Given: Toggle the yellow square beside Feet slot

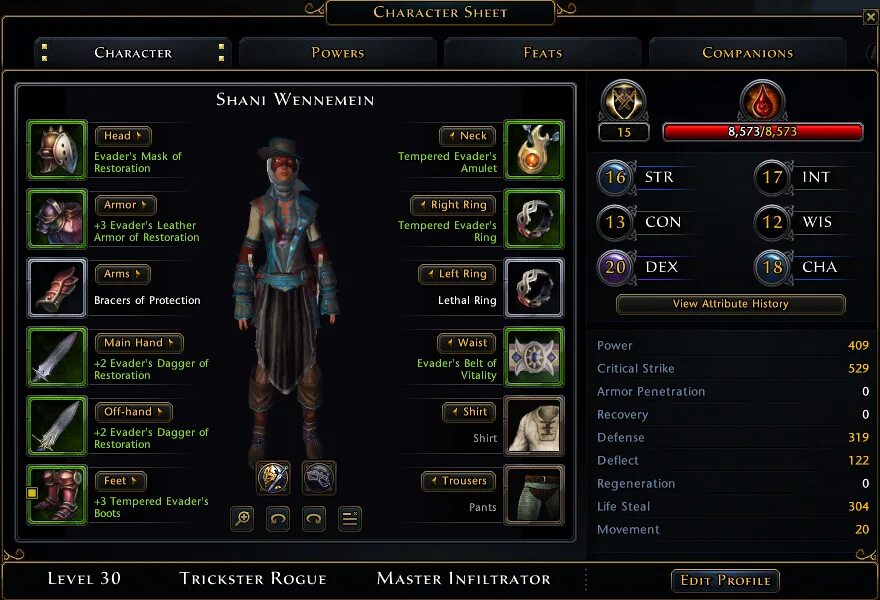Looking at the screenshot, I should tap(32, 493).
